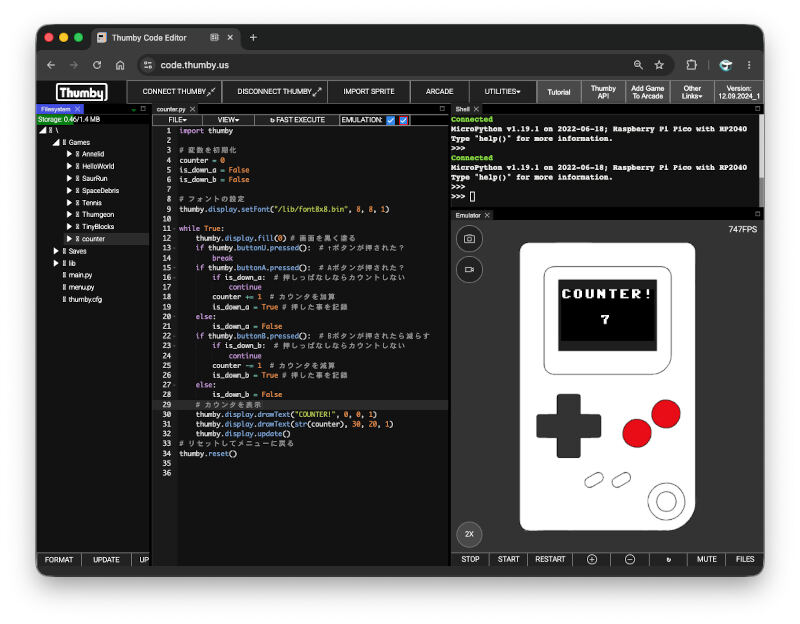800x624 pixels.
Task: Click the Thumby logo
Action: [82, 92]
